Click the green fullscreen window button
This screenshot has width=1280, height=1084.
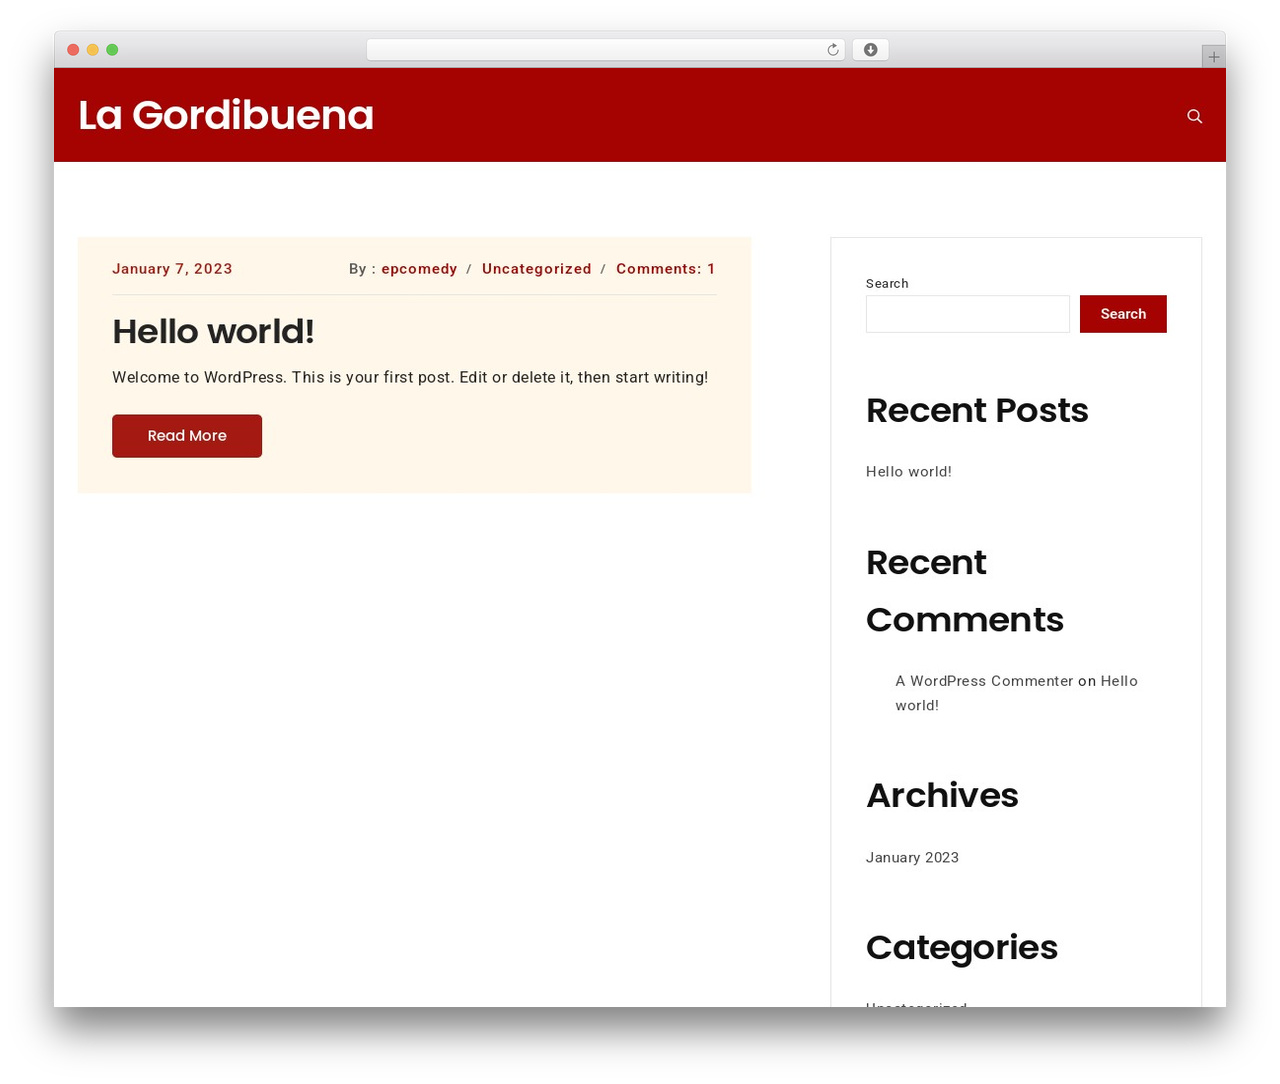(112, 50)
